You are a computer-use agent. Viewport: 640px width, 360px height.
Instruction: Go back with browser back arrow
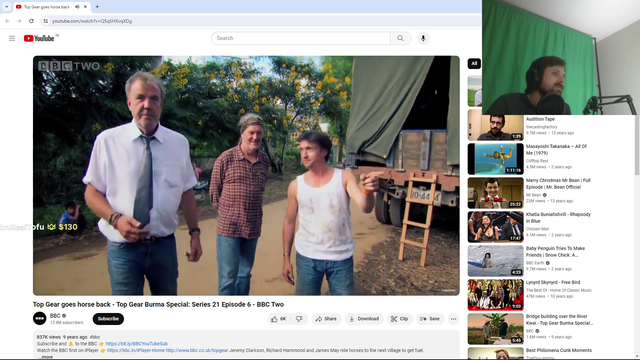point(7,21)
